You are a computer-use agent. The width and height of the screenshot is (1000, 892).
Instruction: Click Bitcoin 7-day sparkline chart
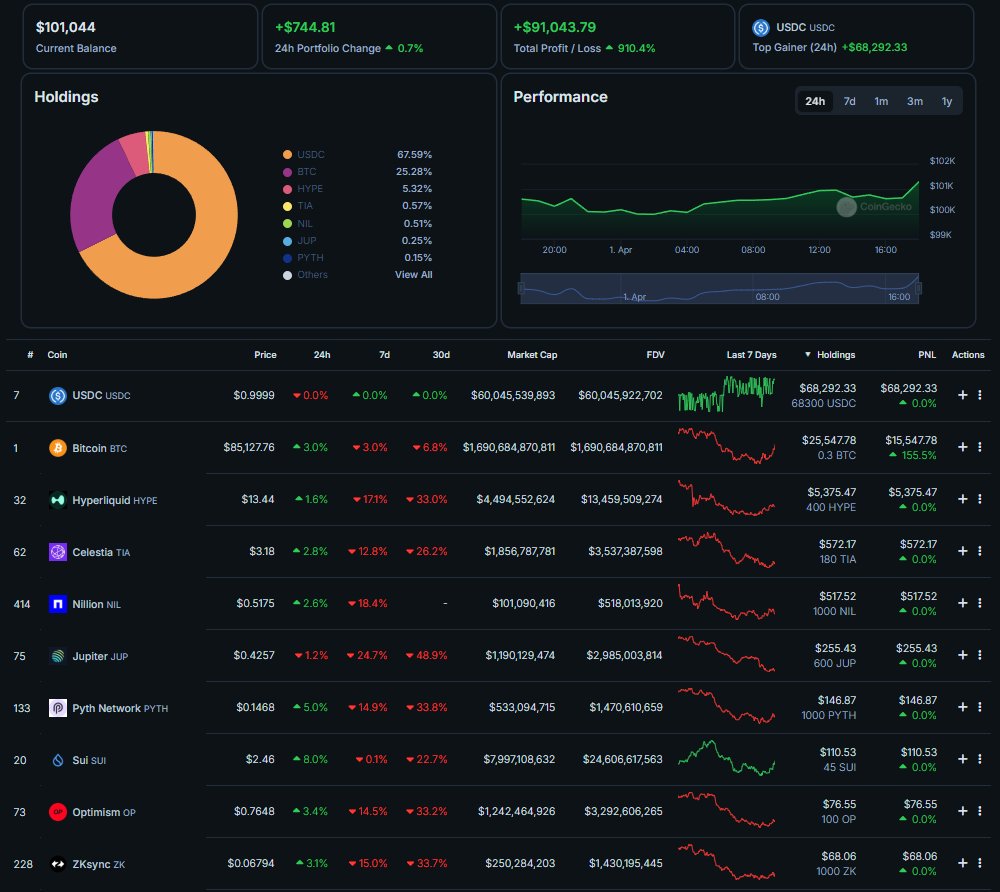[x=726, y=446]
